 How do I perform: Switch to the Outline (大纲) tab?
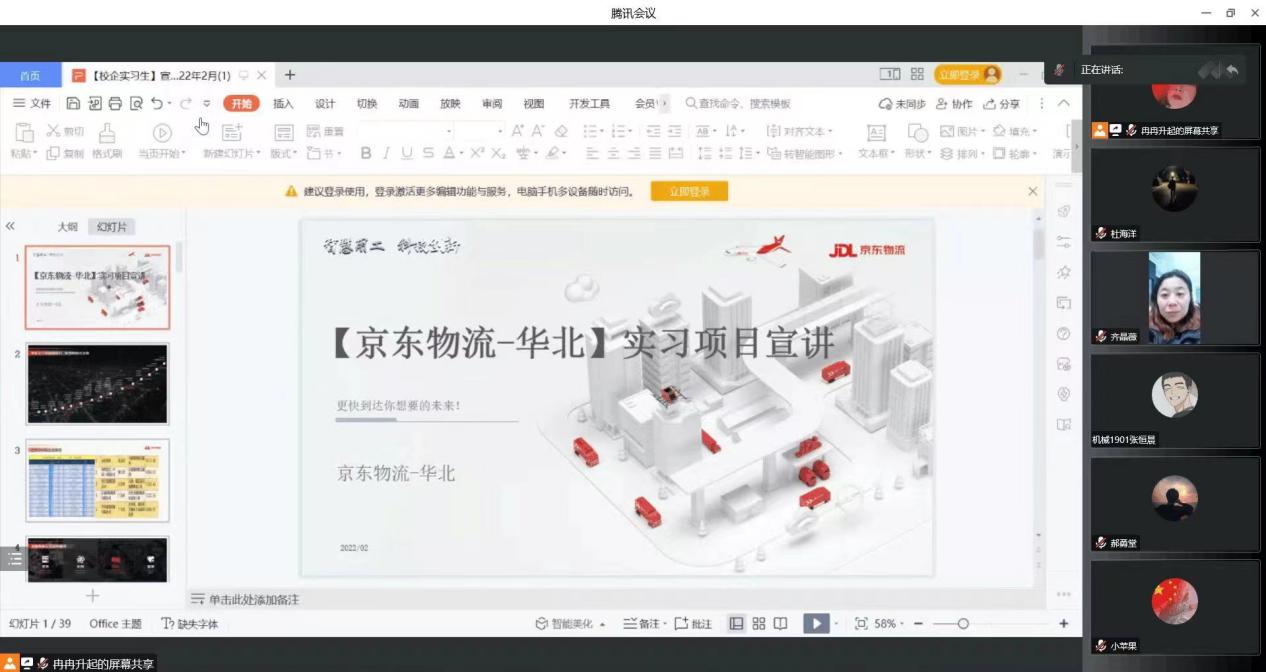[x=67, y=227]
